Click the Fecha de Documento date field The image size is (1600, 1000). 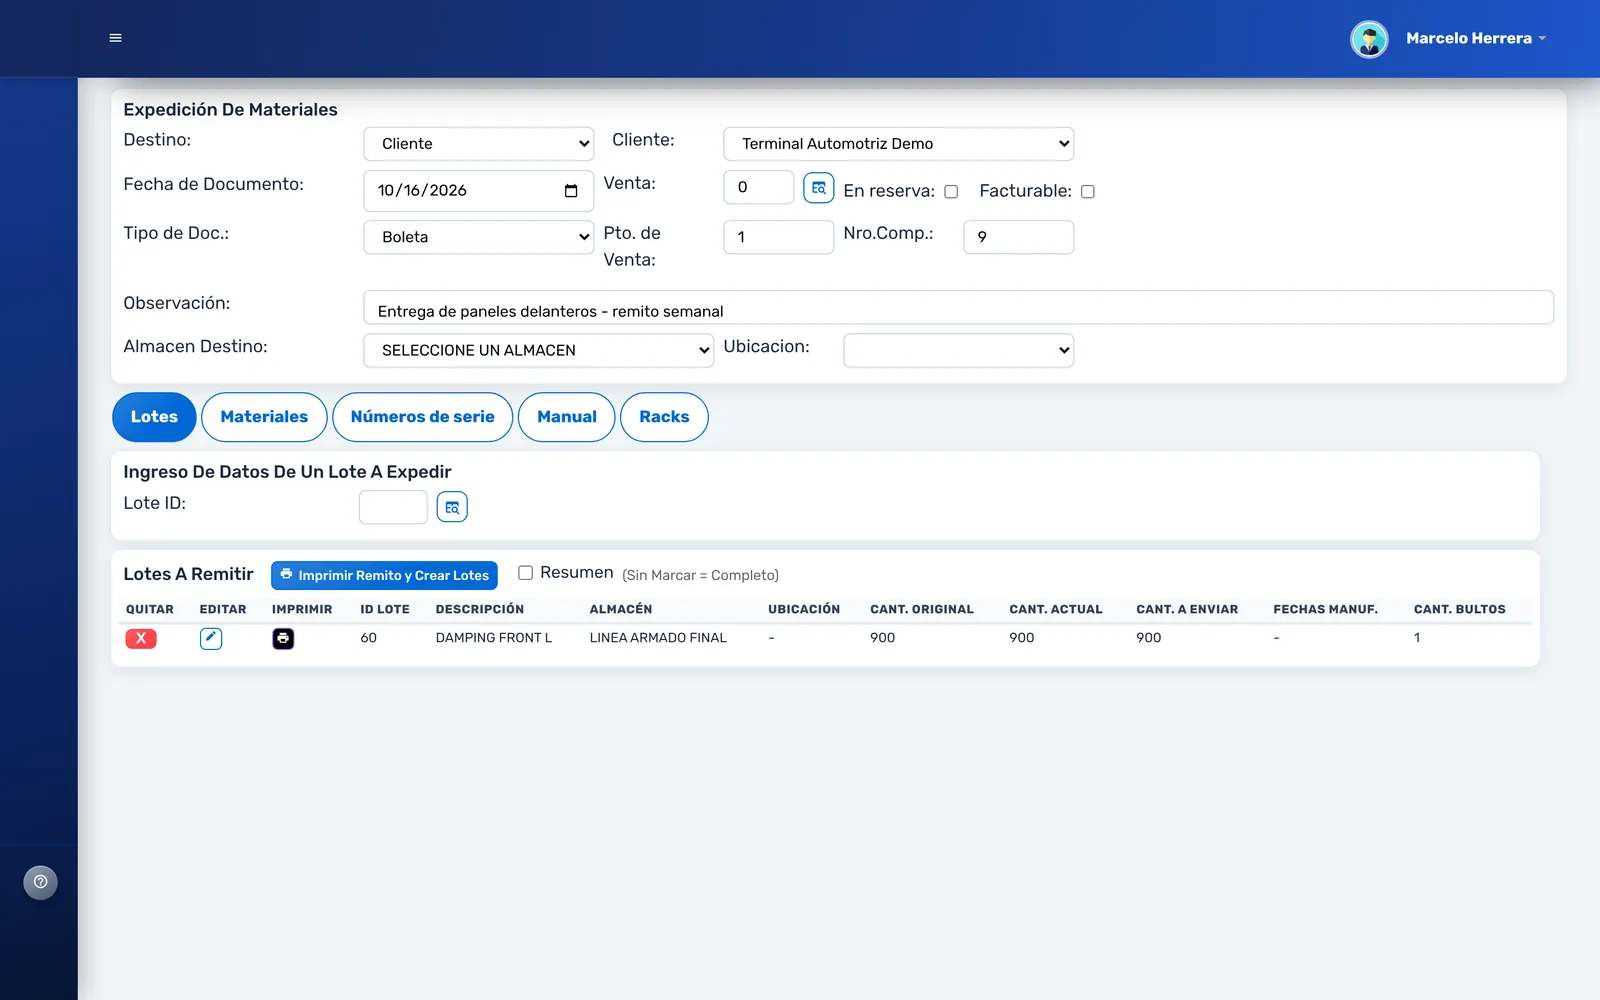tap(479, 191)
